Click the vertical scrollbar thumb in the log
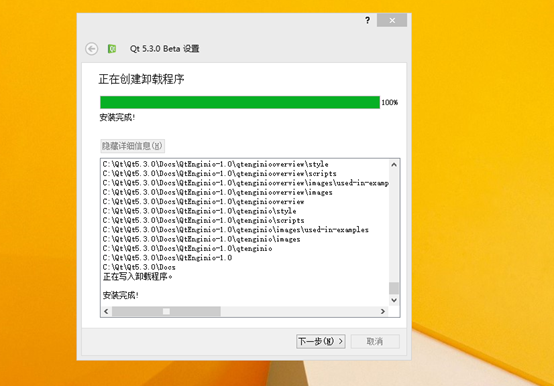Image resolution: width=554 pixels, height=386 pixels. pyautogui.click(x=394, y=288)
